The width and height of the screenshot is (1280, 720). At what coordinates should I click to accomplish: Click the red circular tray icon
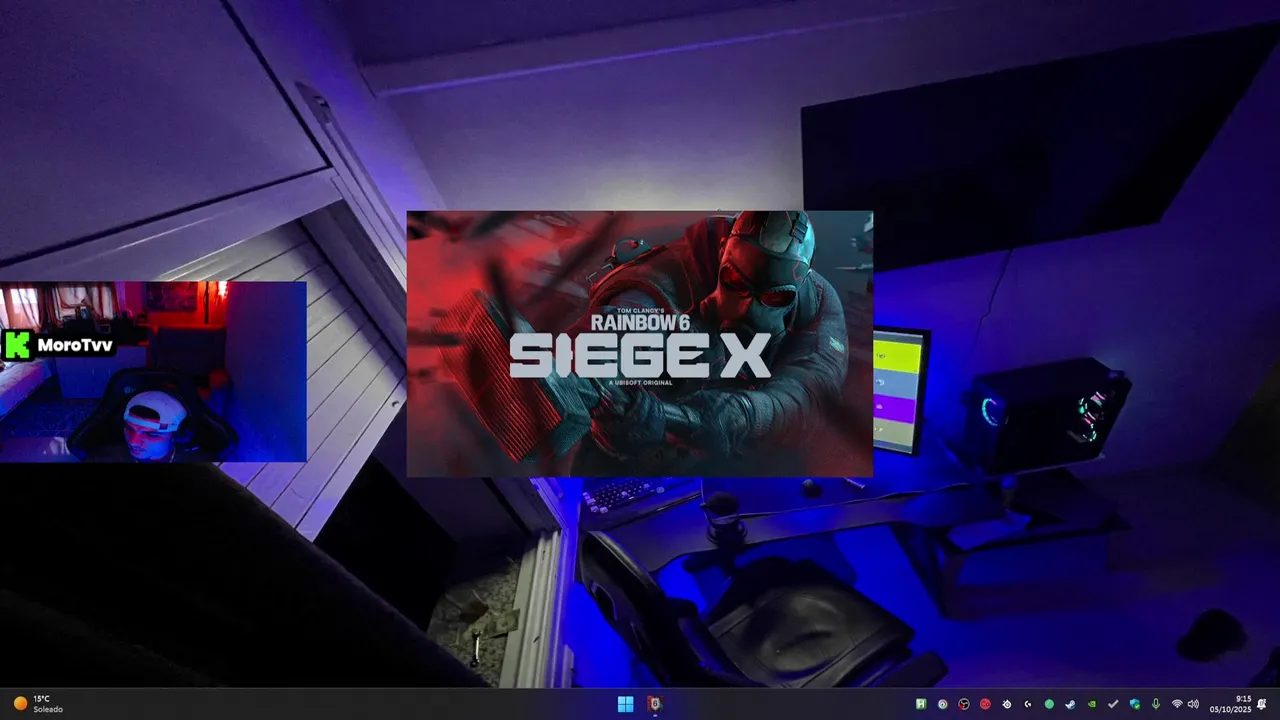(x=985, y=704)
